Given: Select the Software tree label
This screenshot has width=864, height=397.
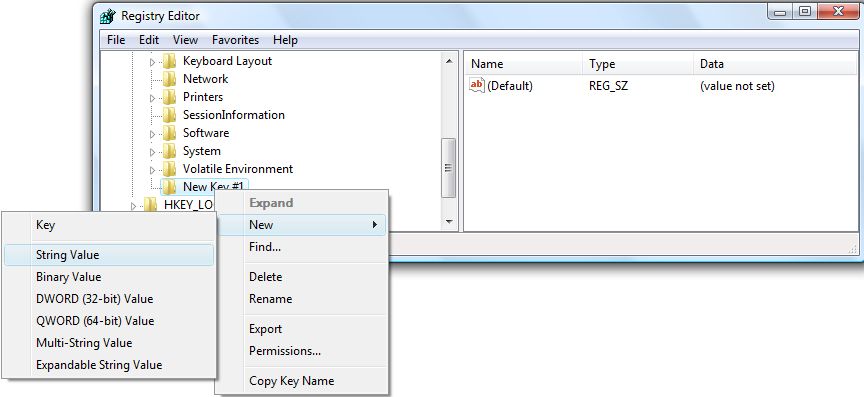Looking at the screenshot, I should [x=206, y=133].
